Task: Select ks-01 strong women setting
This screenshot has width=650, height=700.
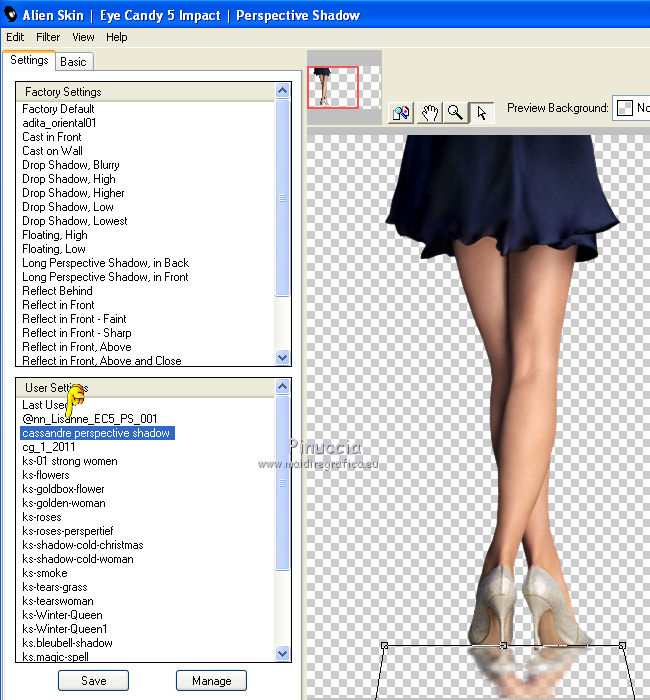Action: [x=70, y=461]
